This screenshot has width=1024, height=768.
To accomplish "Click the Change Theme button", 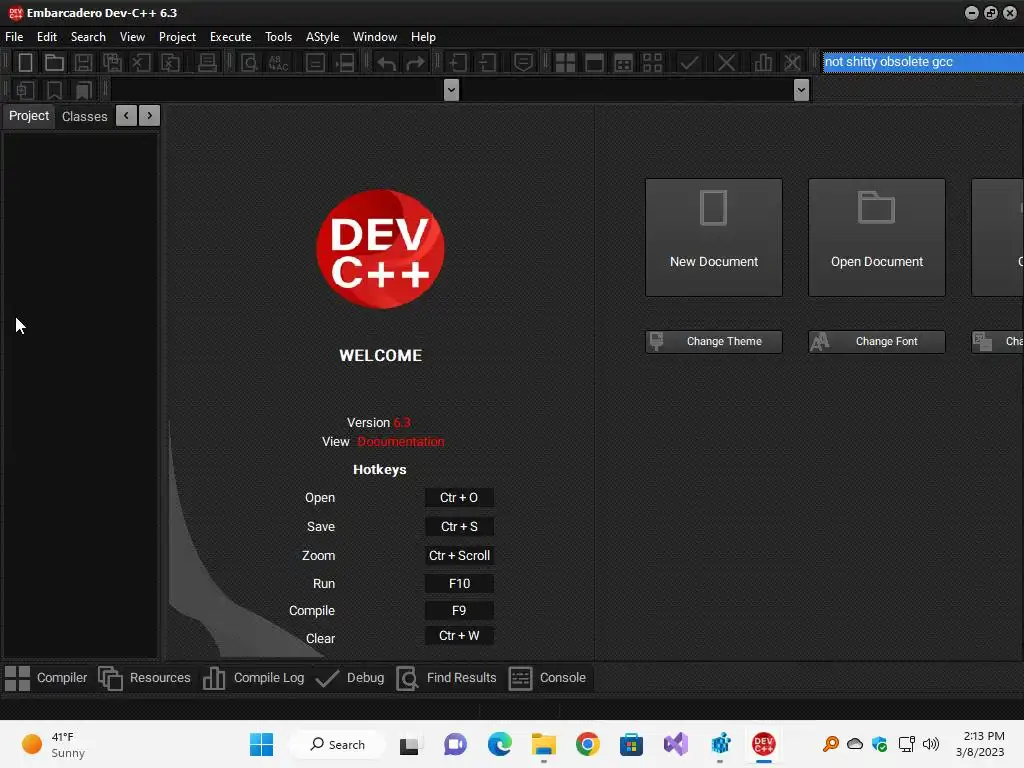I will pyautogui.click(x=714, y=342).
